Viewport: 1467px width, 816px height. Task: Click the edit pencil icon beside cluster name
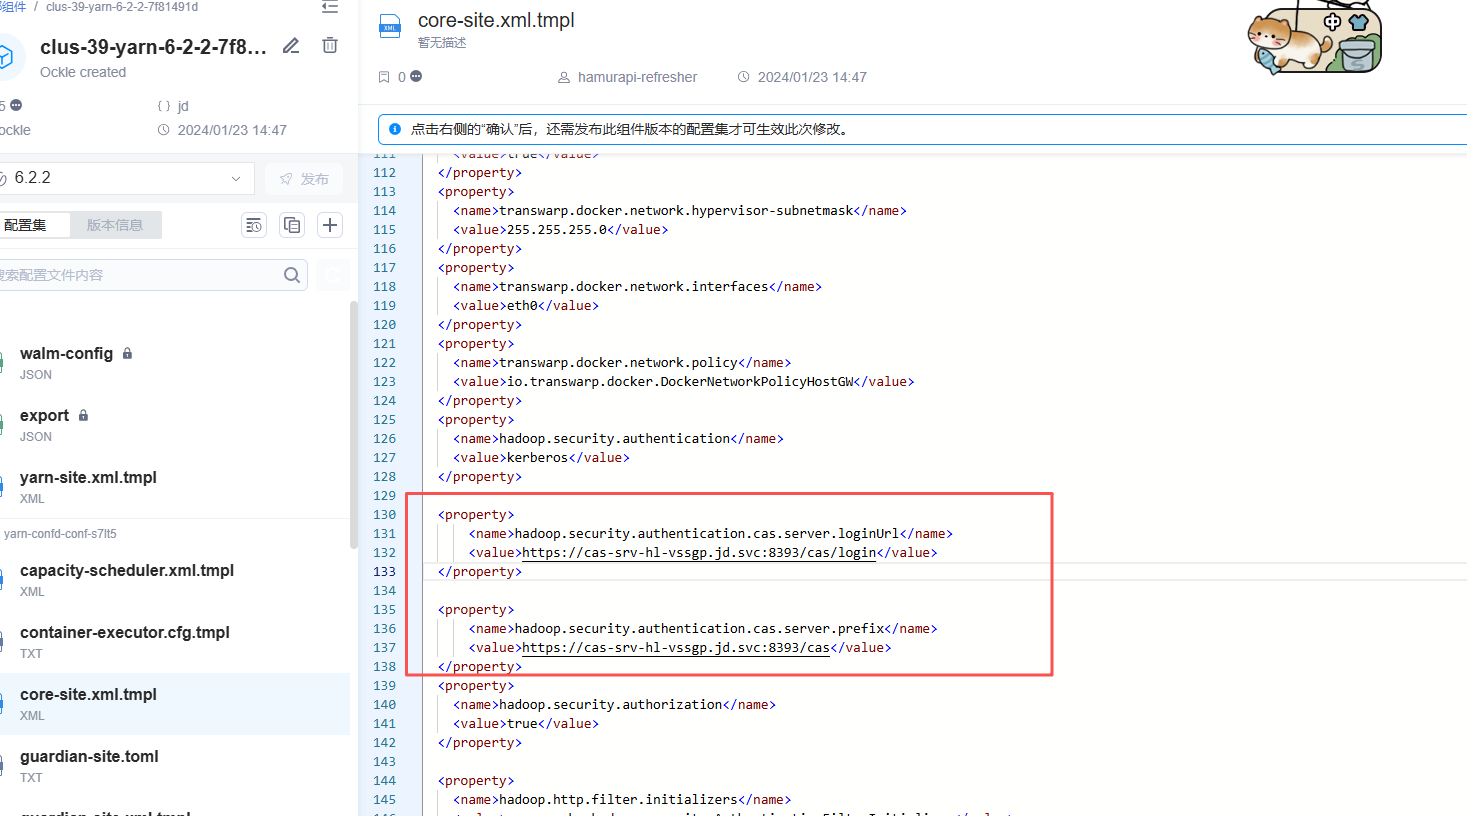[291, 46]
